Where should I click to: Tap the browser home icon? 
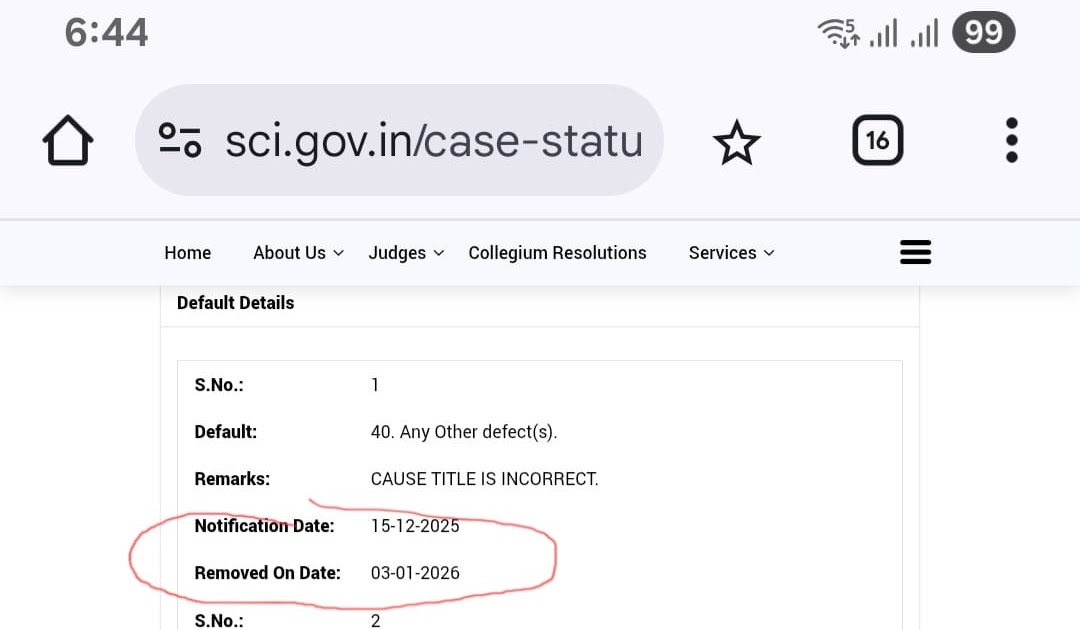68,141
